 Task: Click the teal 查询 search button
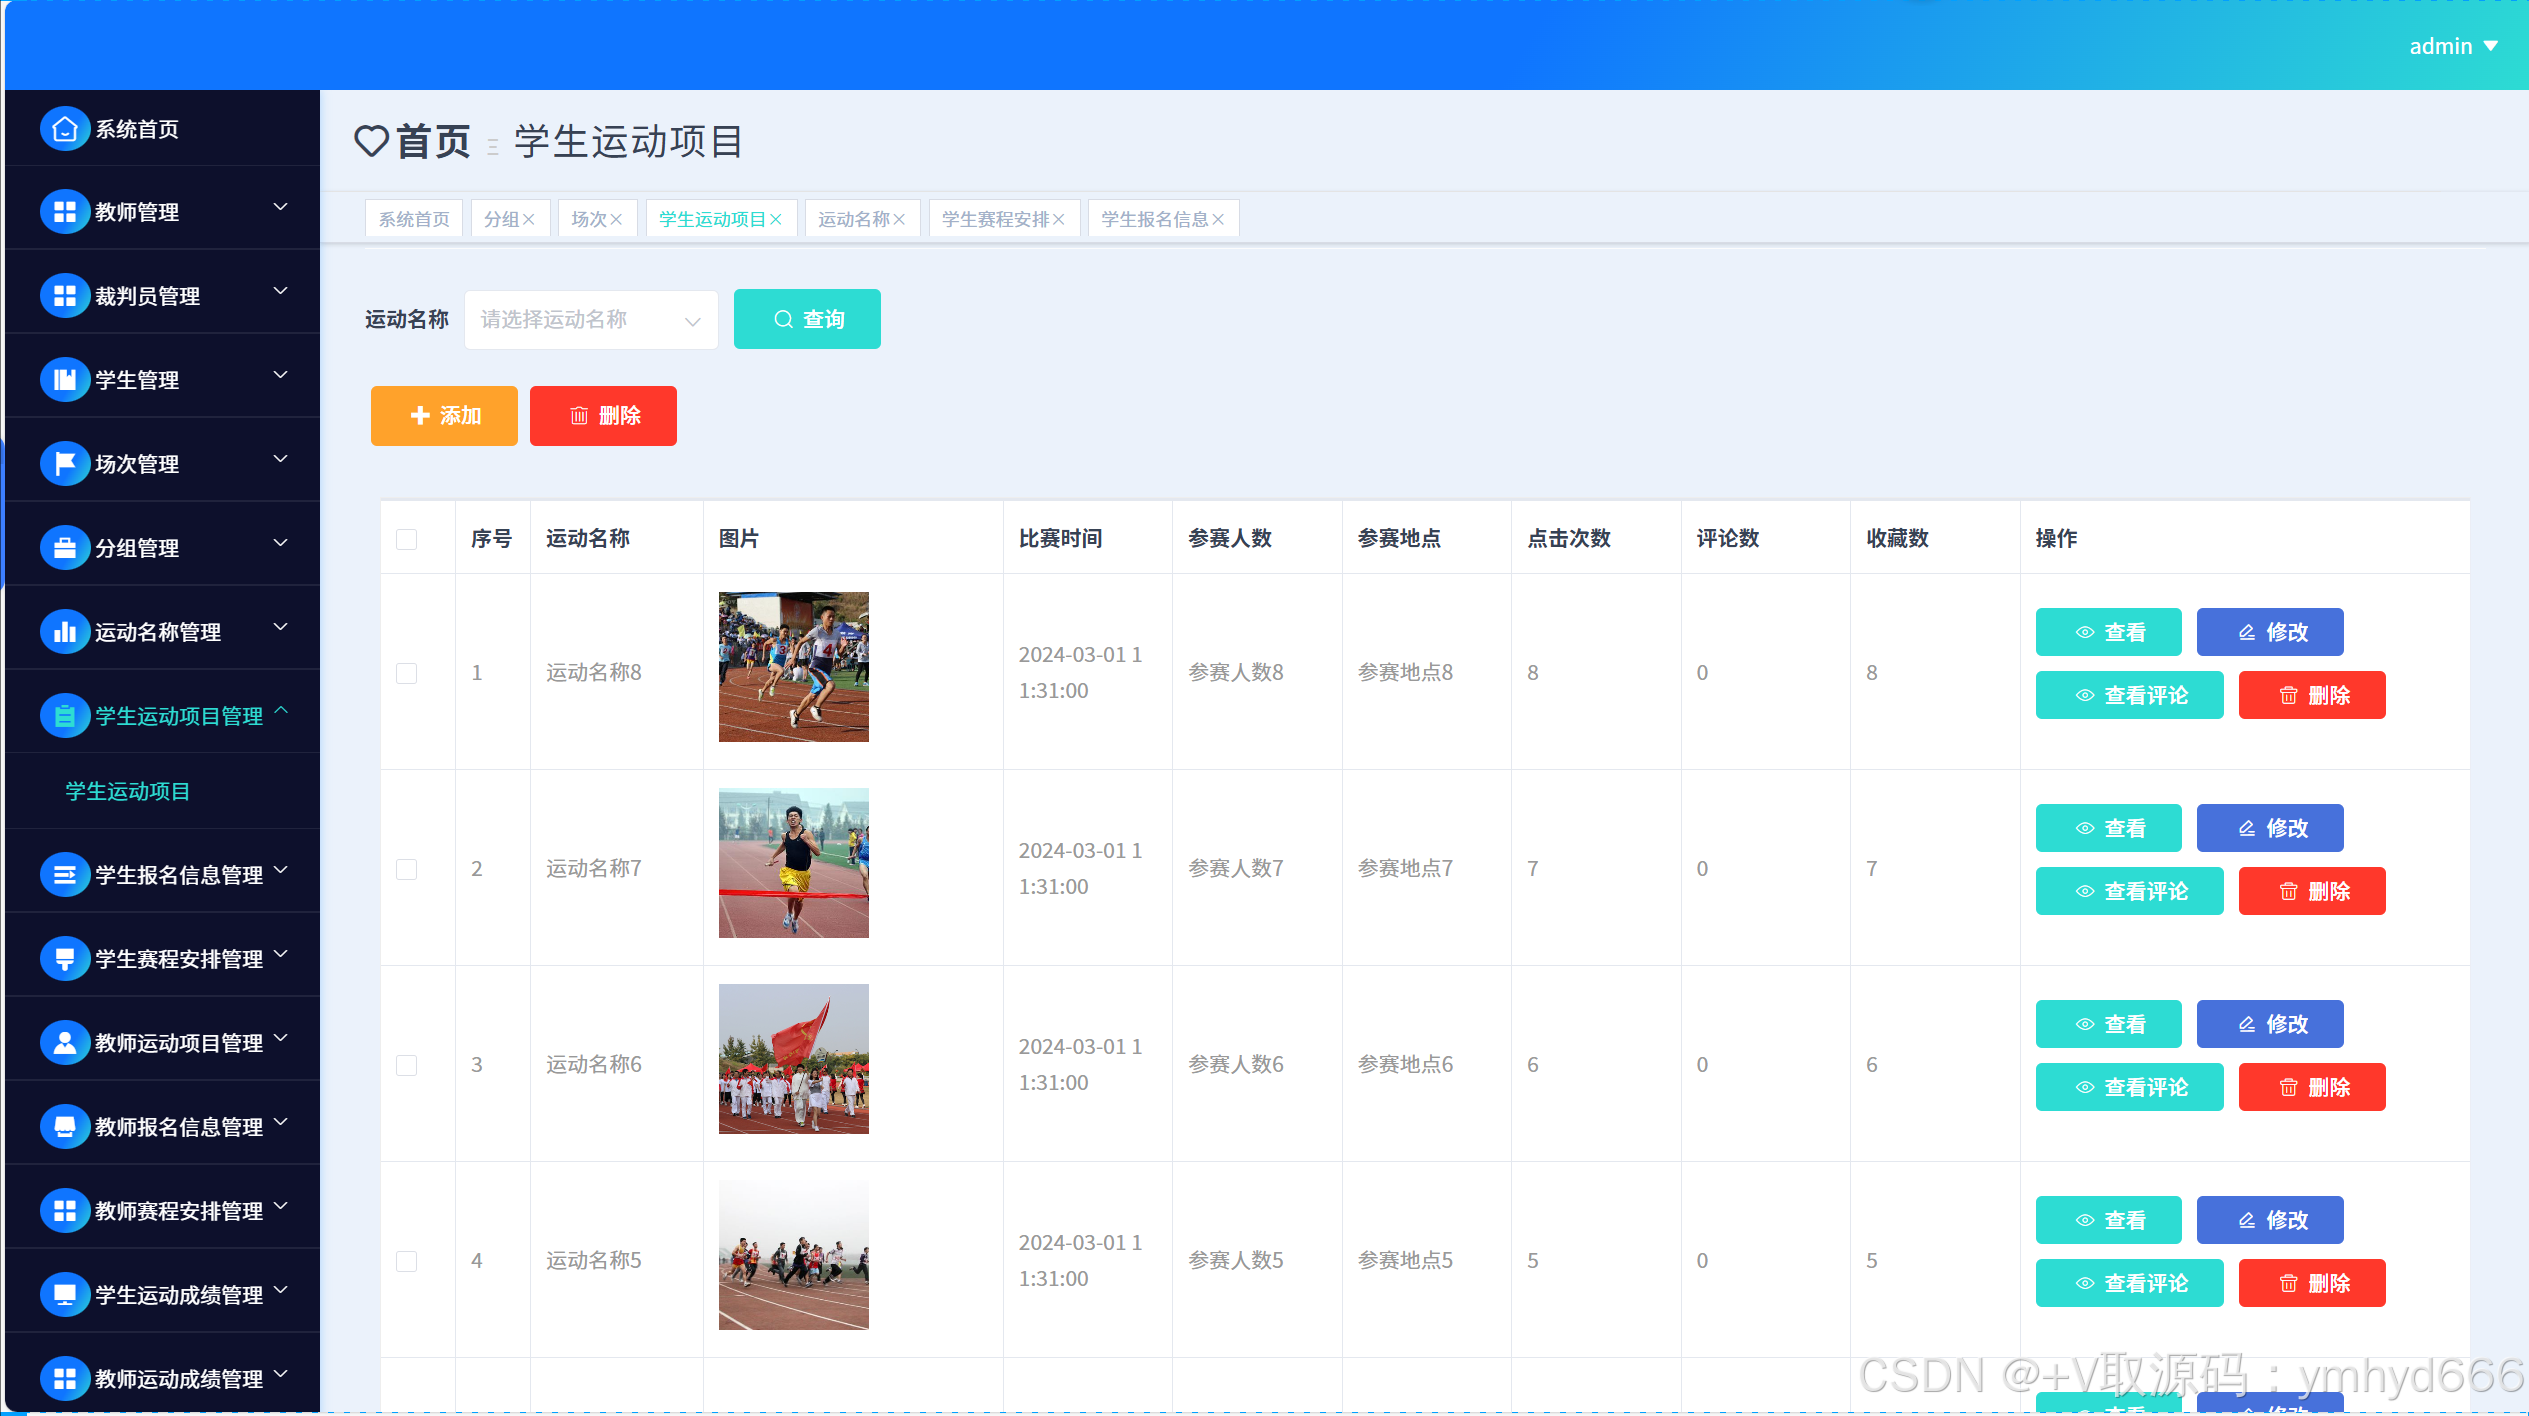click(807, 320)
